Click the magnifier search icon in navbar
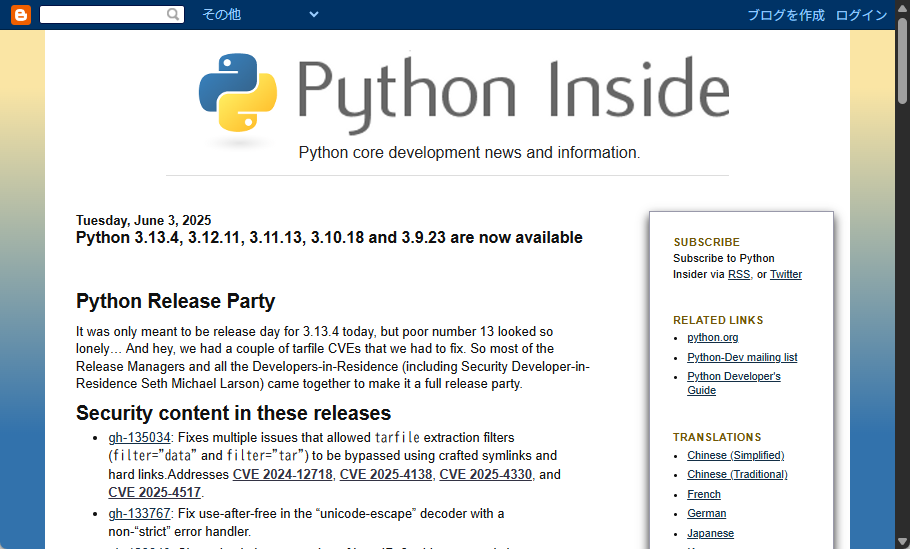910x549 pixels. (x=173, y=15)
